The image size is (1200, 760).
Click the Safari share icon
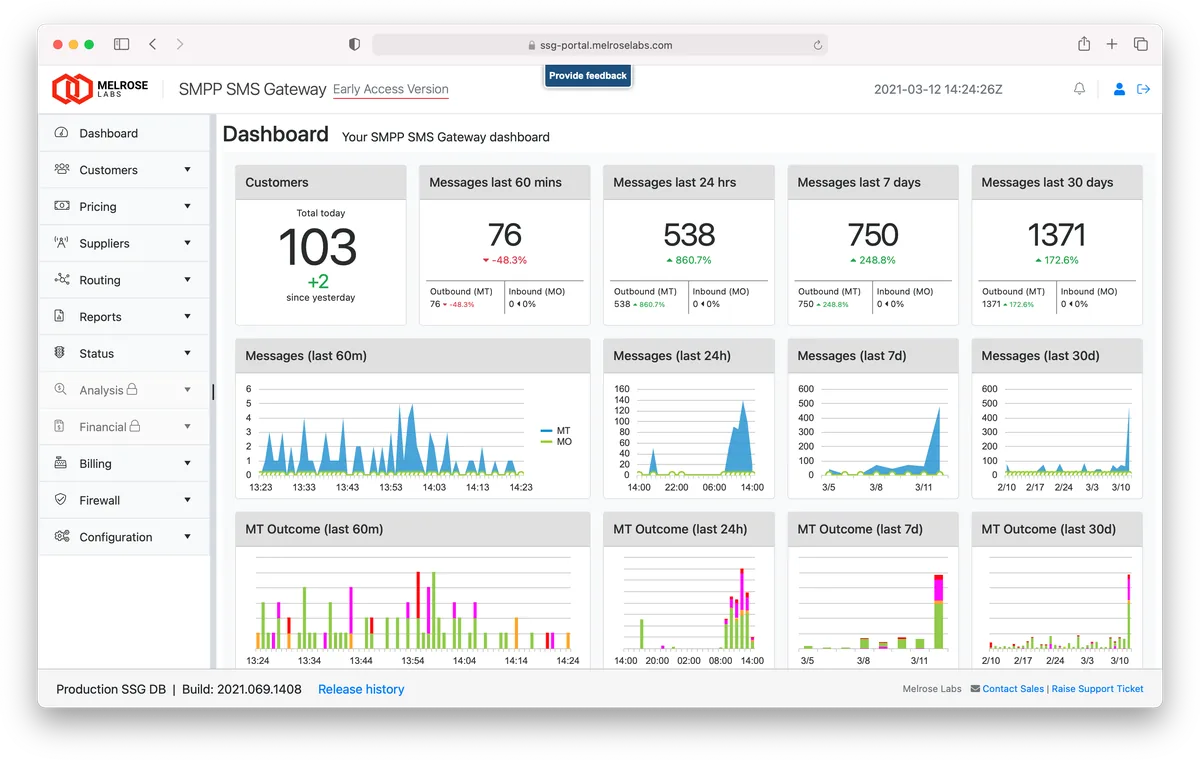(x=1084, y=44)
